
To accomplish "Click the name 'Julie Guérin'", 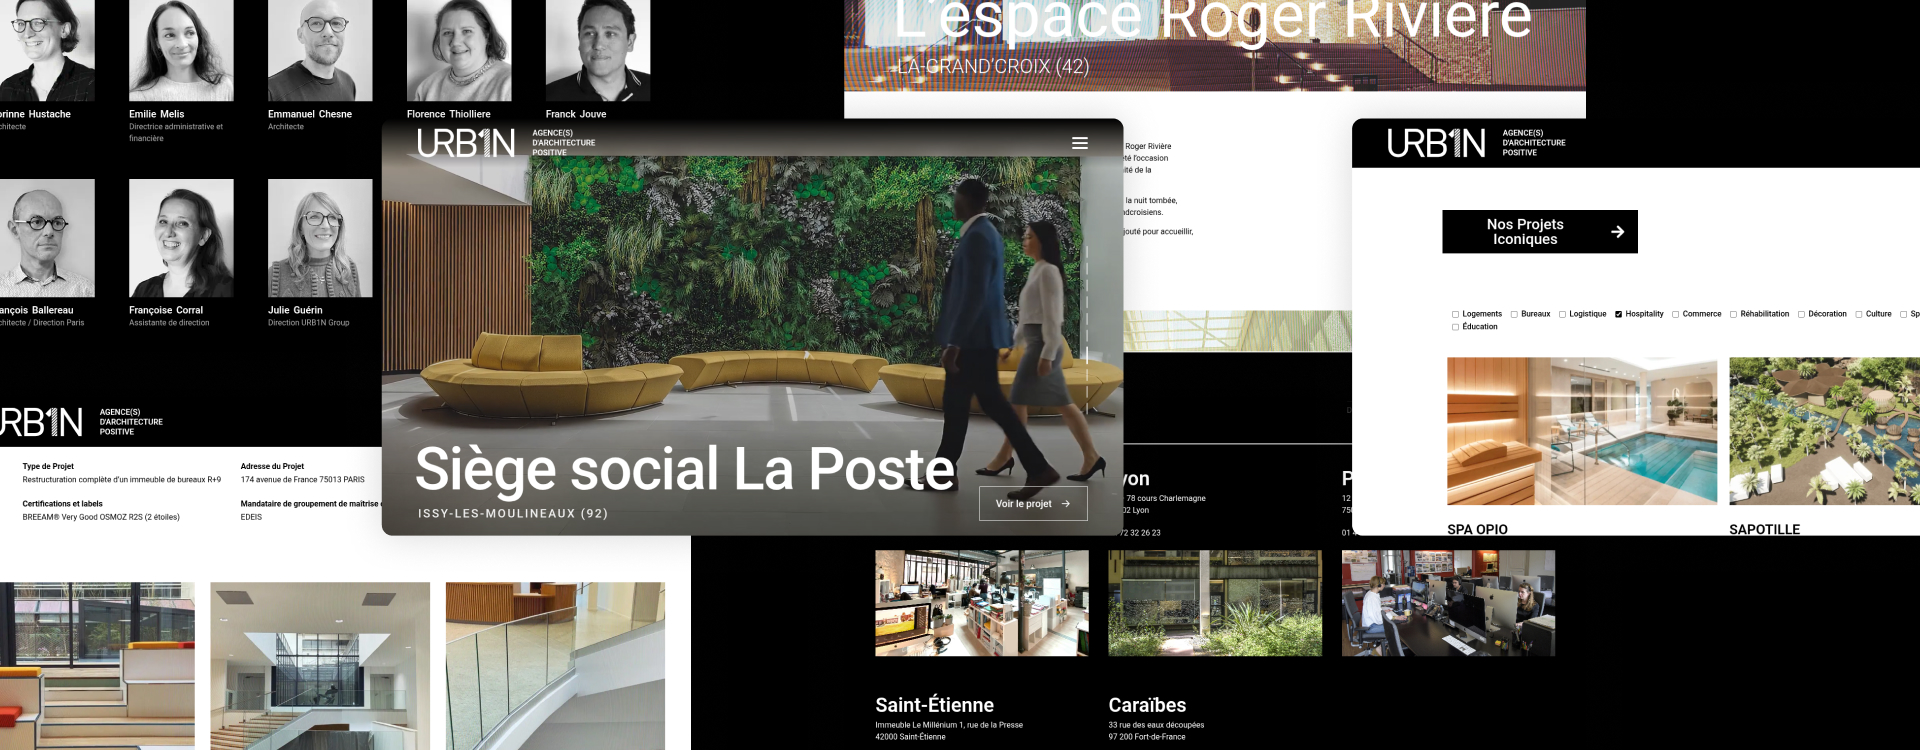I will coord(295,310).
